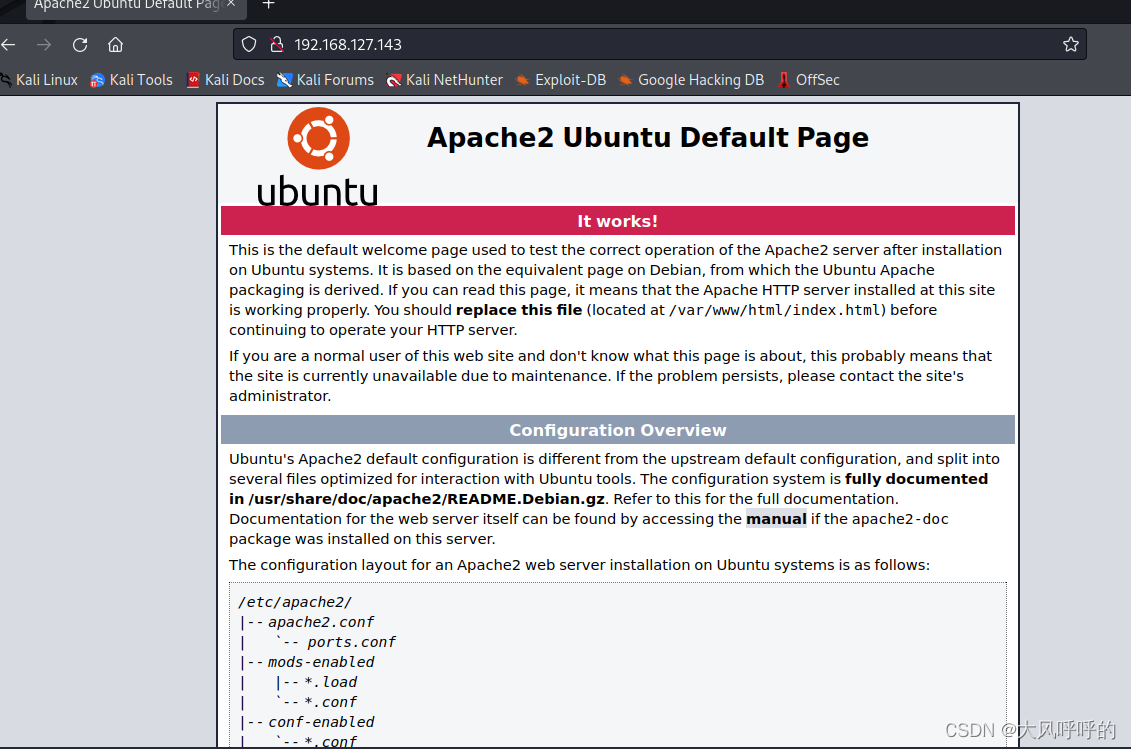Image resolution: width=1131 pixels, height=749 pixels.
Task: Open the Exploit-DB bookmark
Action: (x=560, y=80)
